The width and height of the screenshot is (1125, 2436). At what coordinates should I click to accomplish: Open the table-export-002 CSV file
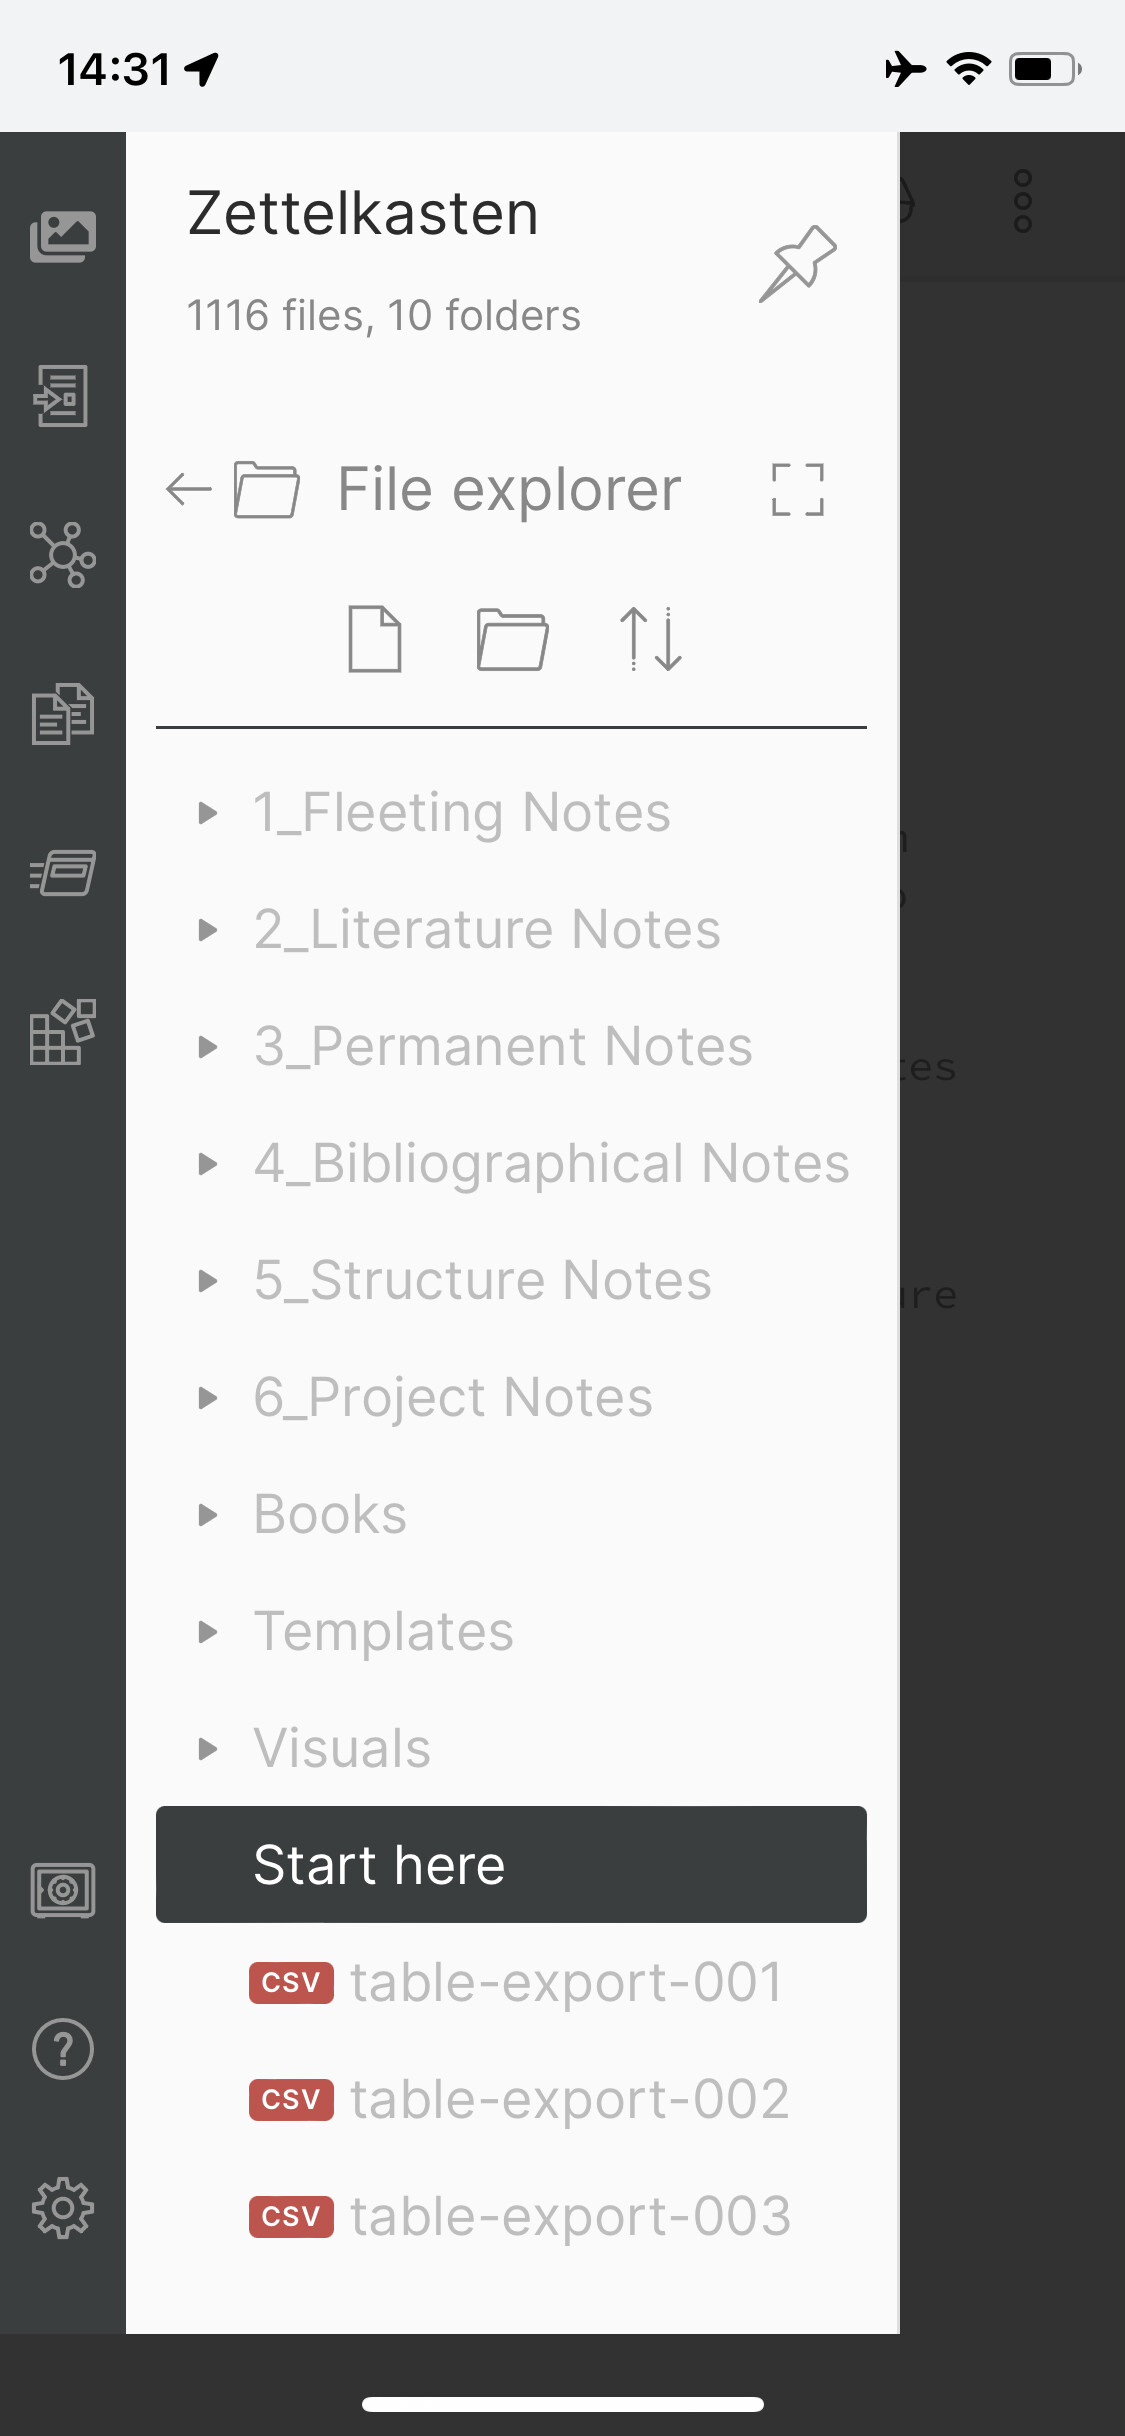(x=568, y=2099)
